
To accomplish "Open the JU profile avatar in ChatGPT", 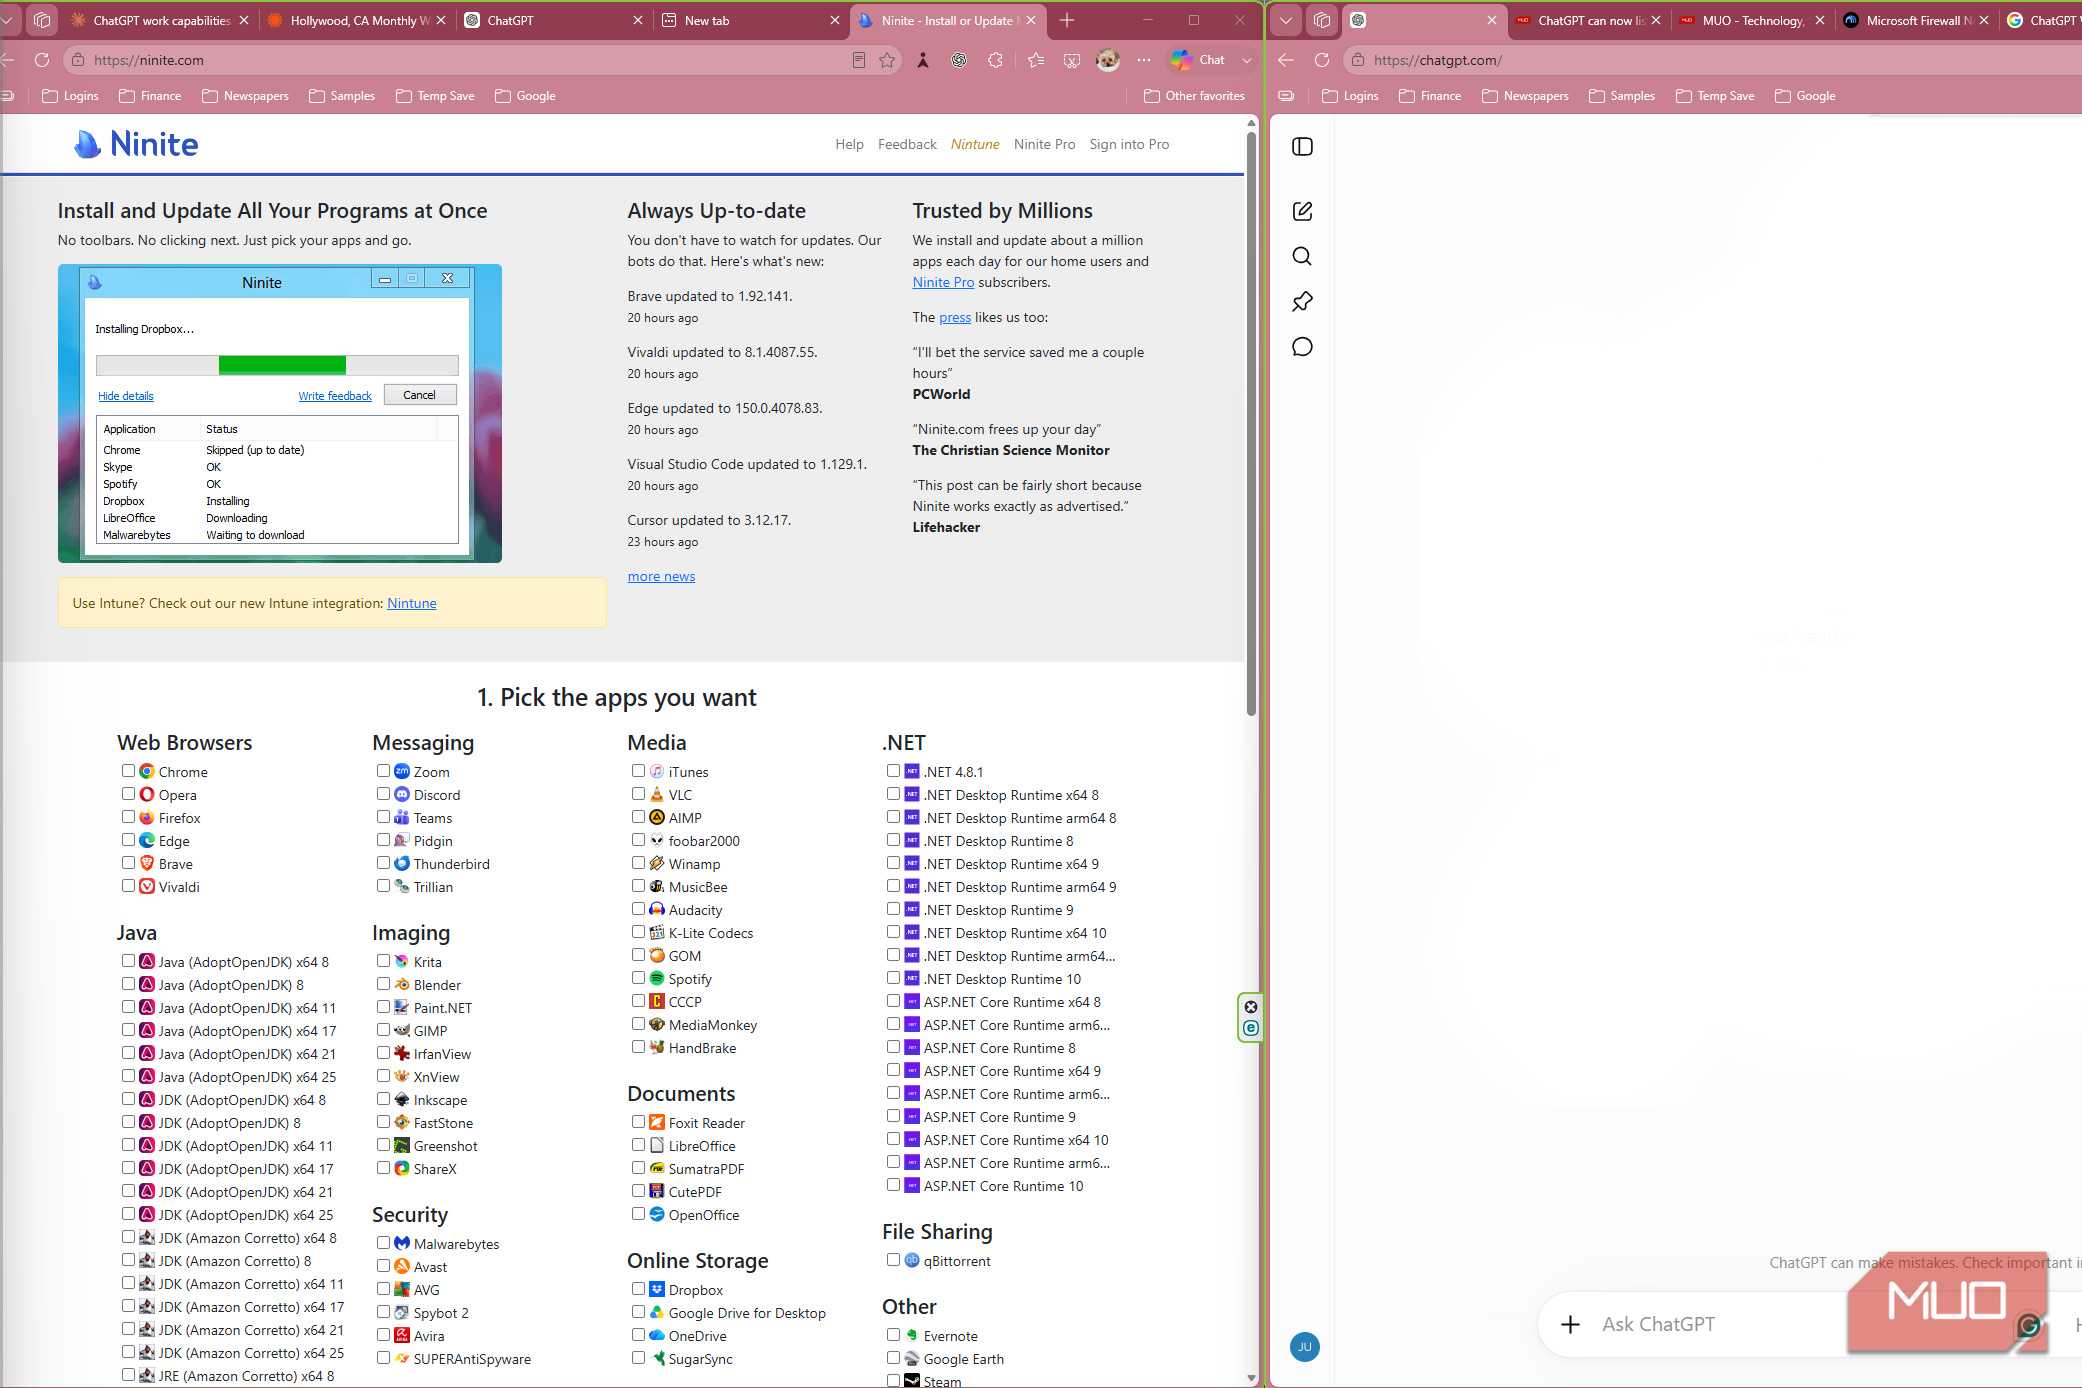I will 1304,1347.
